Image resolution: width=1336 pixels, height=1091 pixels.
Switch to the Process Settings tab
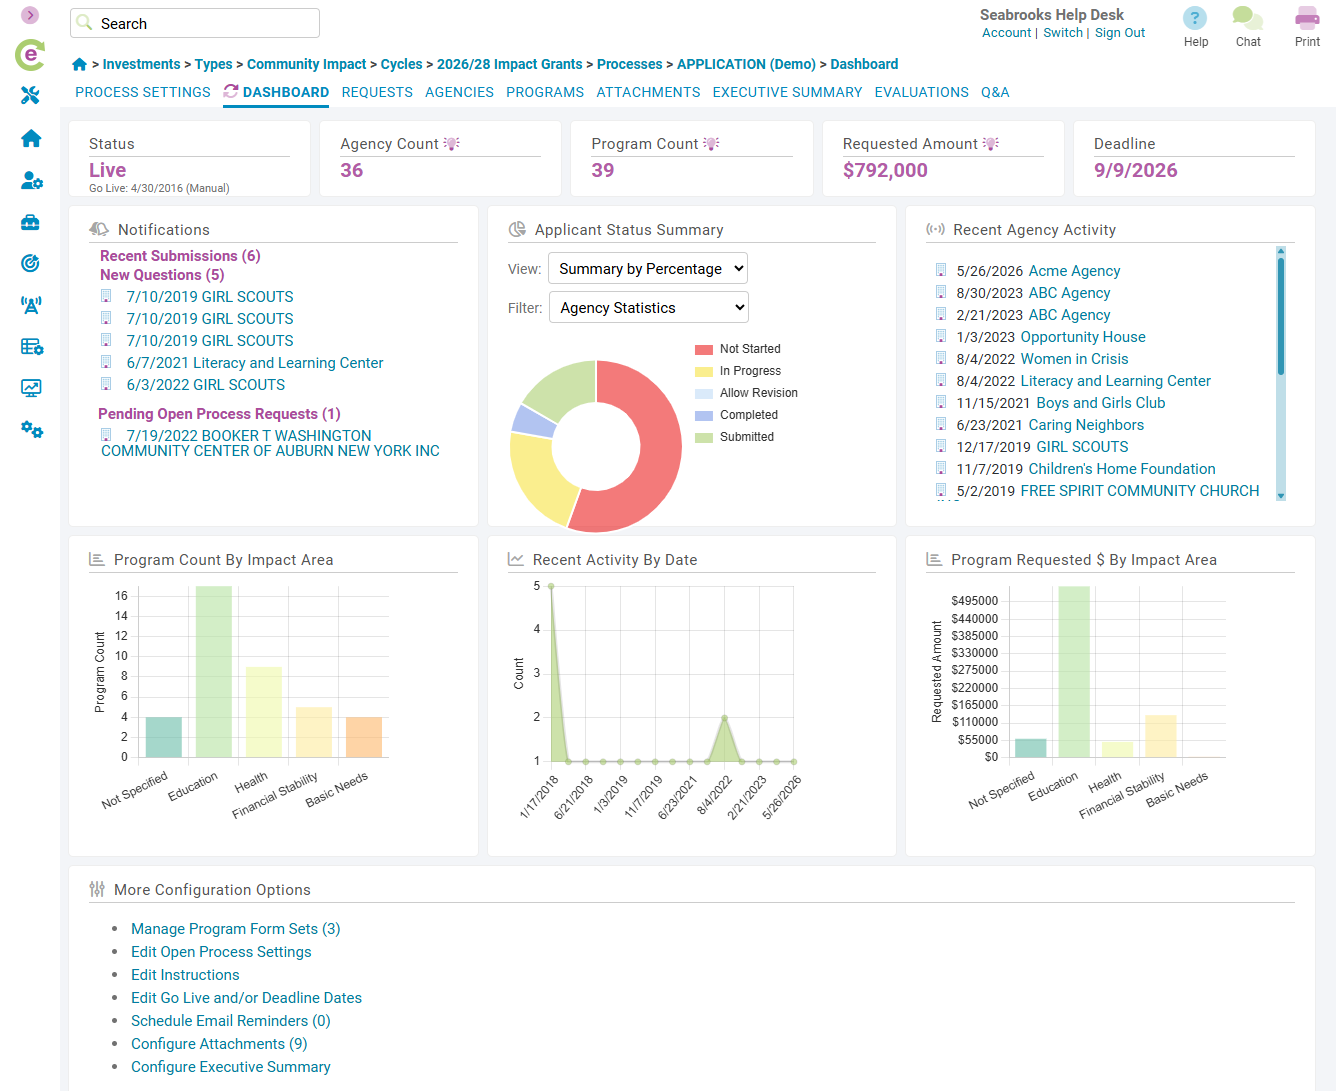click(x=143, y=92)
